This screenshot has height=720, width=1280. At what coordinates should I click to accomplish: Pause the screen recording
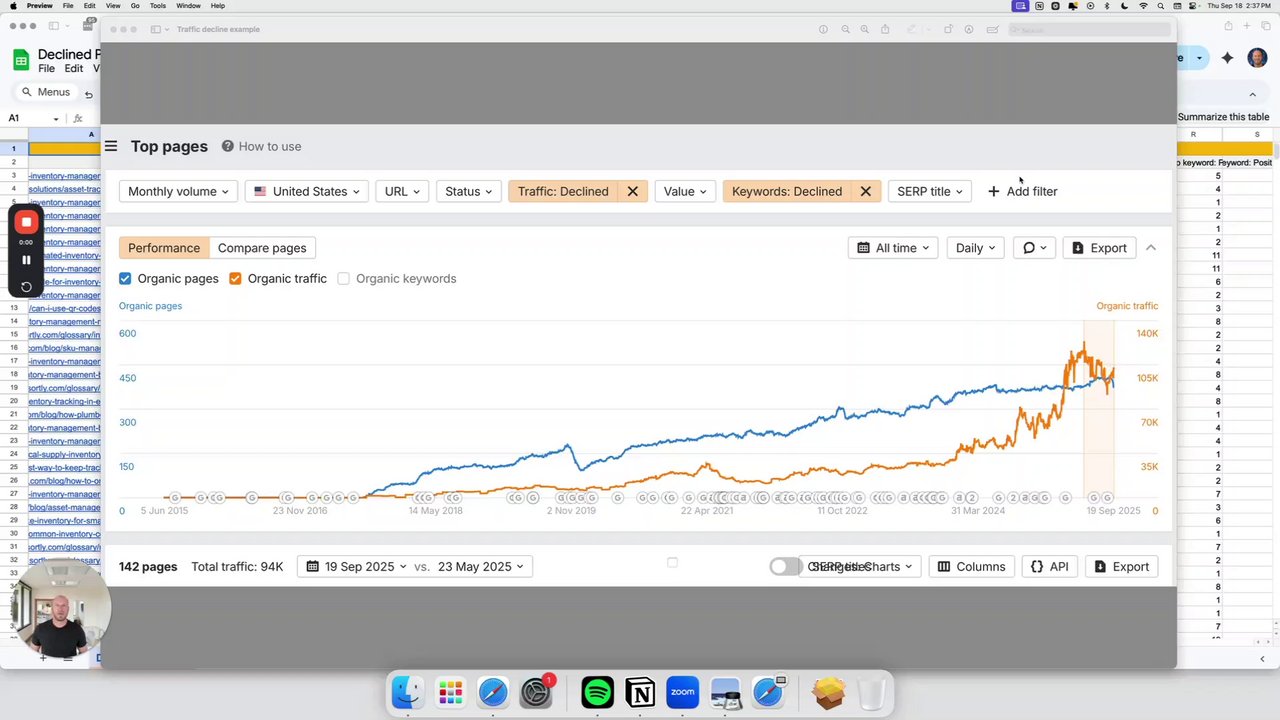(27, 260)
